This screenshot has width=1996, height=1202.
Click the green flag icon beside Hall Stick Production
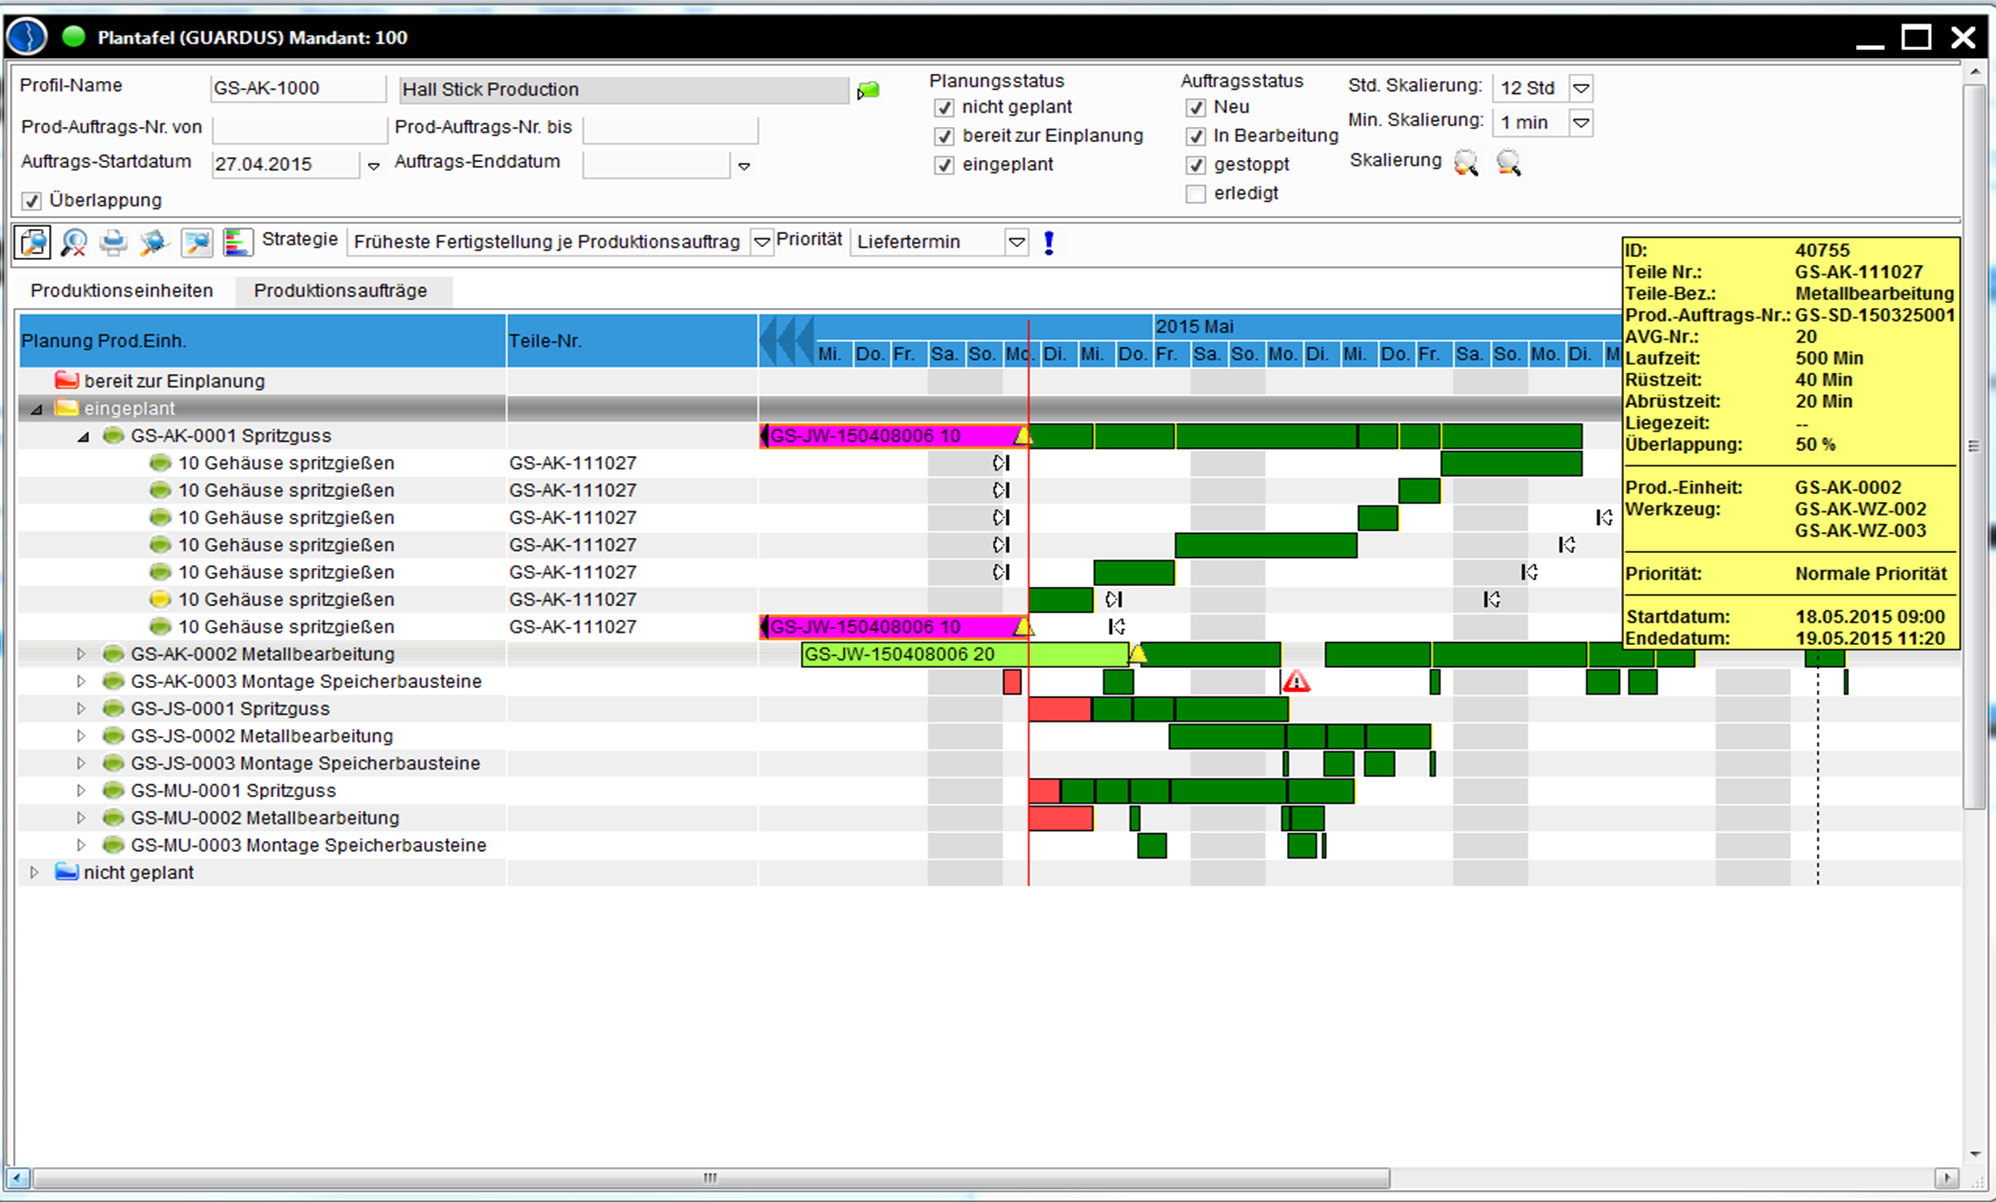(868, 90)
